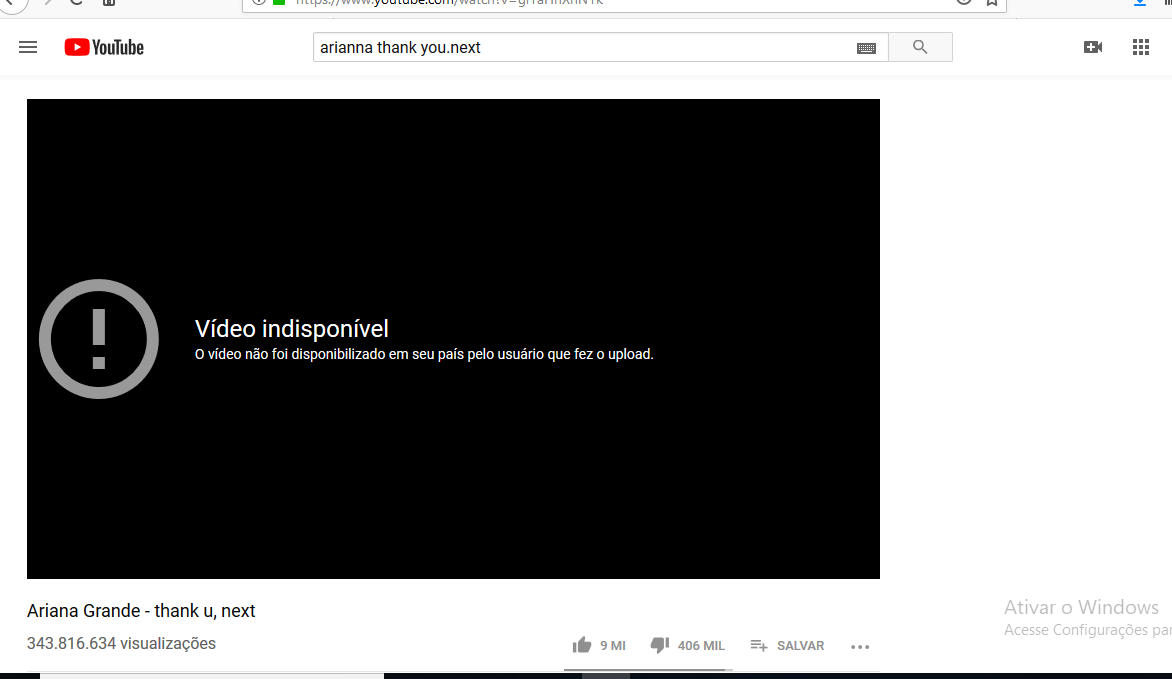This screenshot has width=1172, height=679.
Task: Save the video using SALVAR button
Action: (787, 645)
